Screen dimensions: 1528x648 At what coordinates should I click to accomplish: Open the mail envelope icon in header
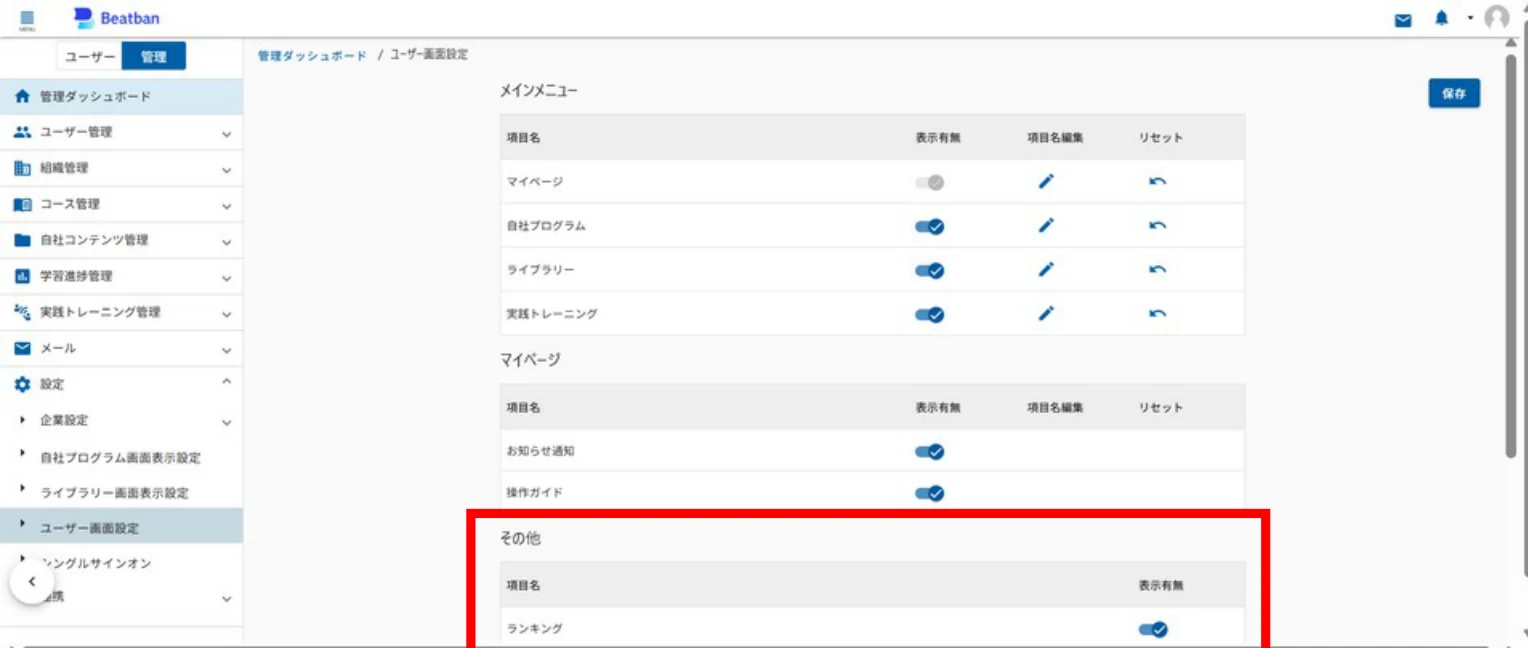(x=1404, y=20)
